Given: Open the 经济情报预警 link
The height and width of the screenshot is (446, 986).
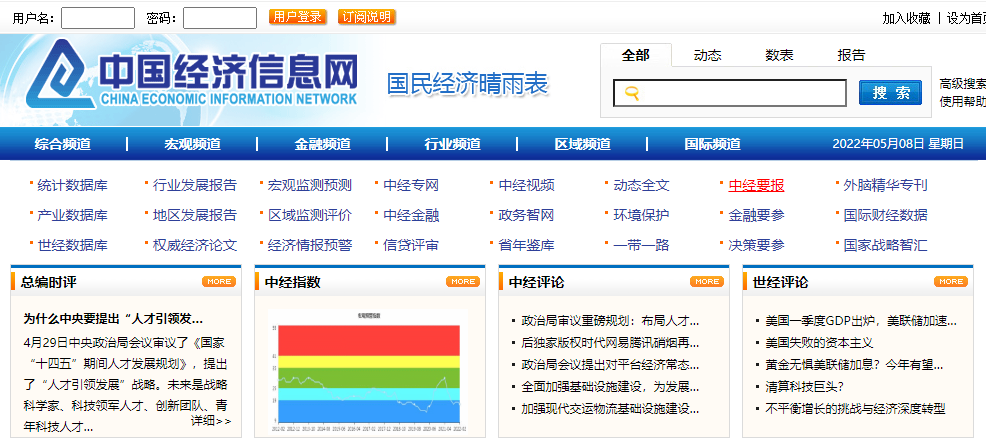Looking at the screenshot, I should tap(310, 245).
